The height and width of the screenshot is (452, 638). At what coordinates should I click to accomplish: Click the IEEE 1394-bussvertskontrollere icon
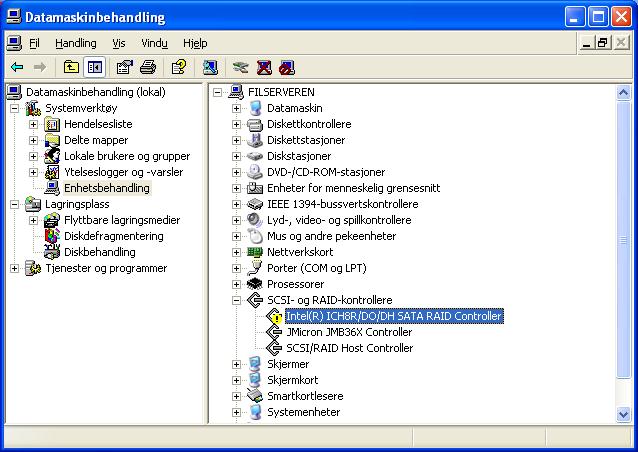255,204
